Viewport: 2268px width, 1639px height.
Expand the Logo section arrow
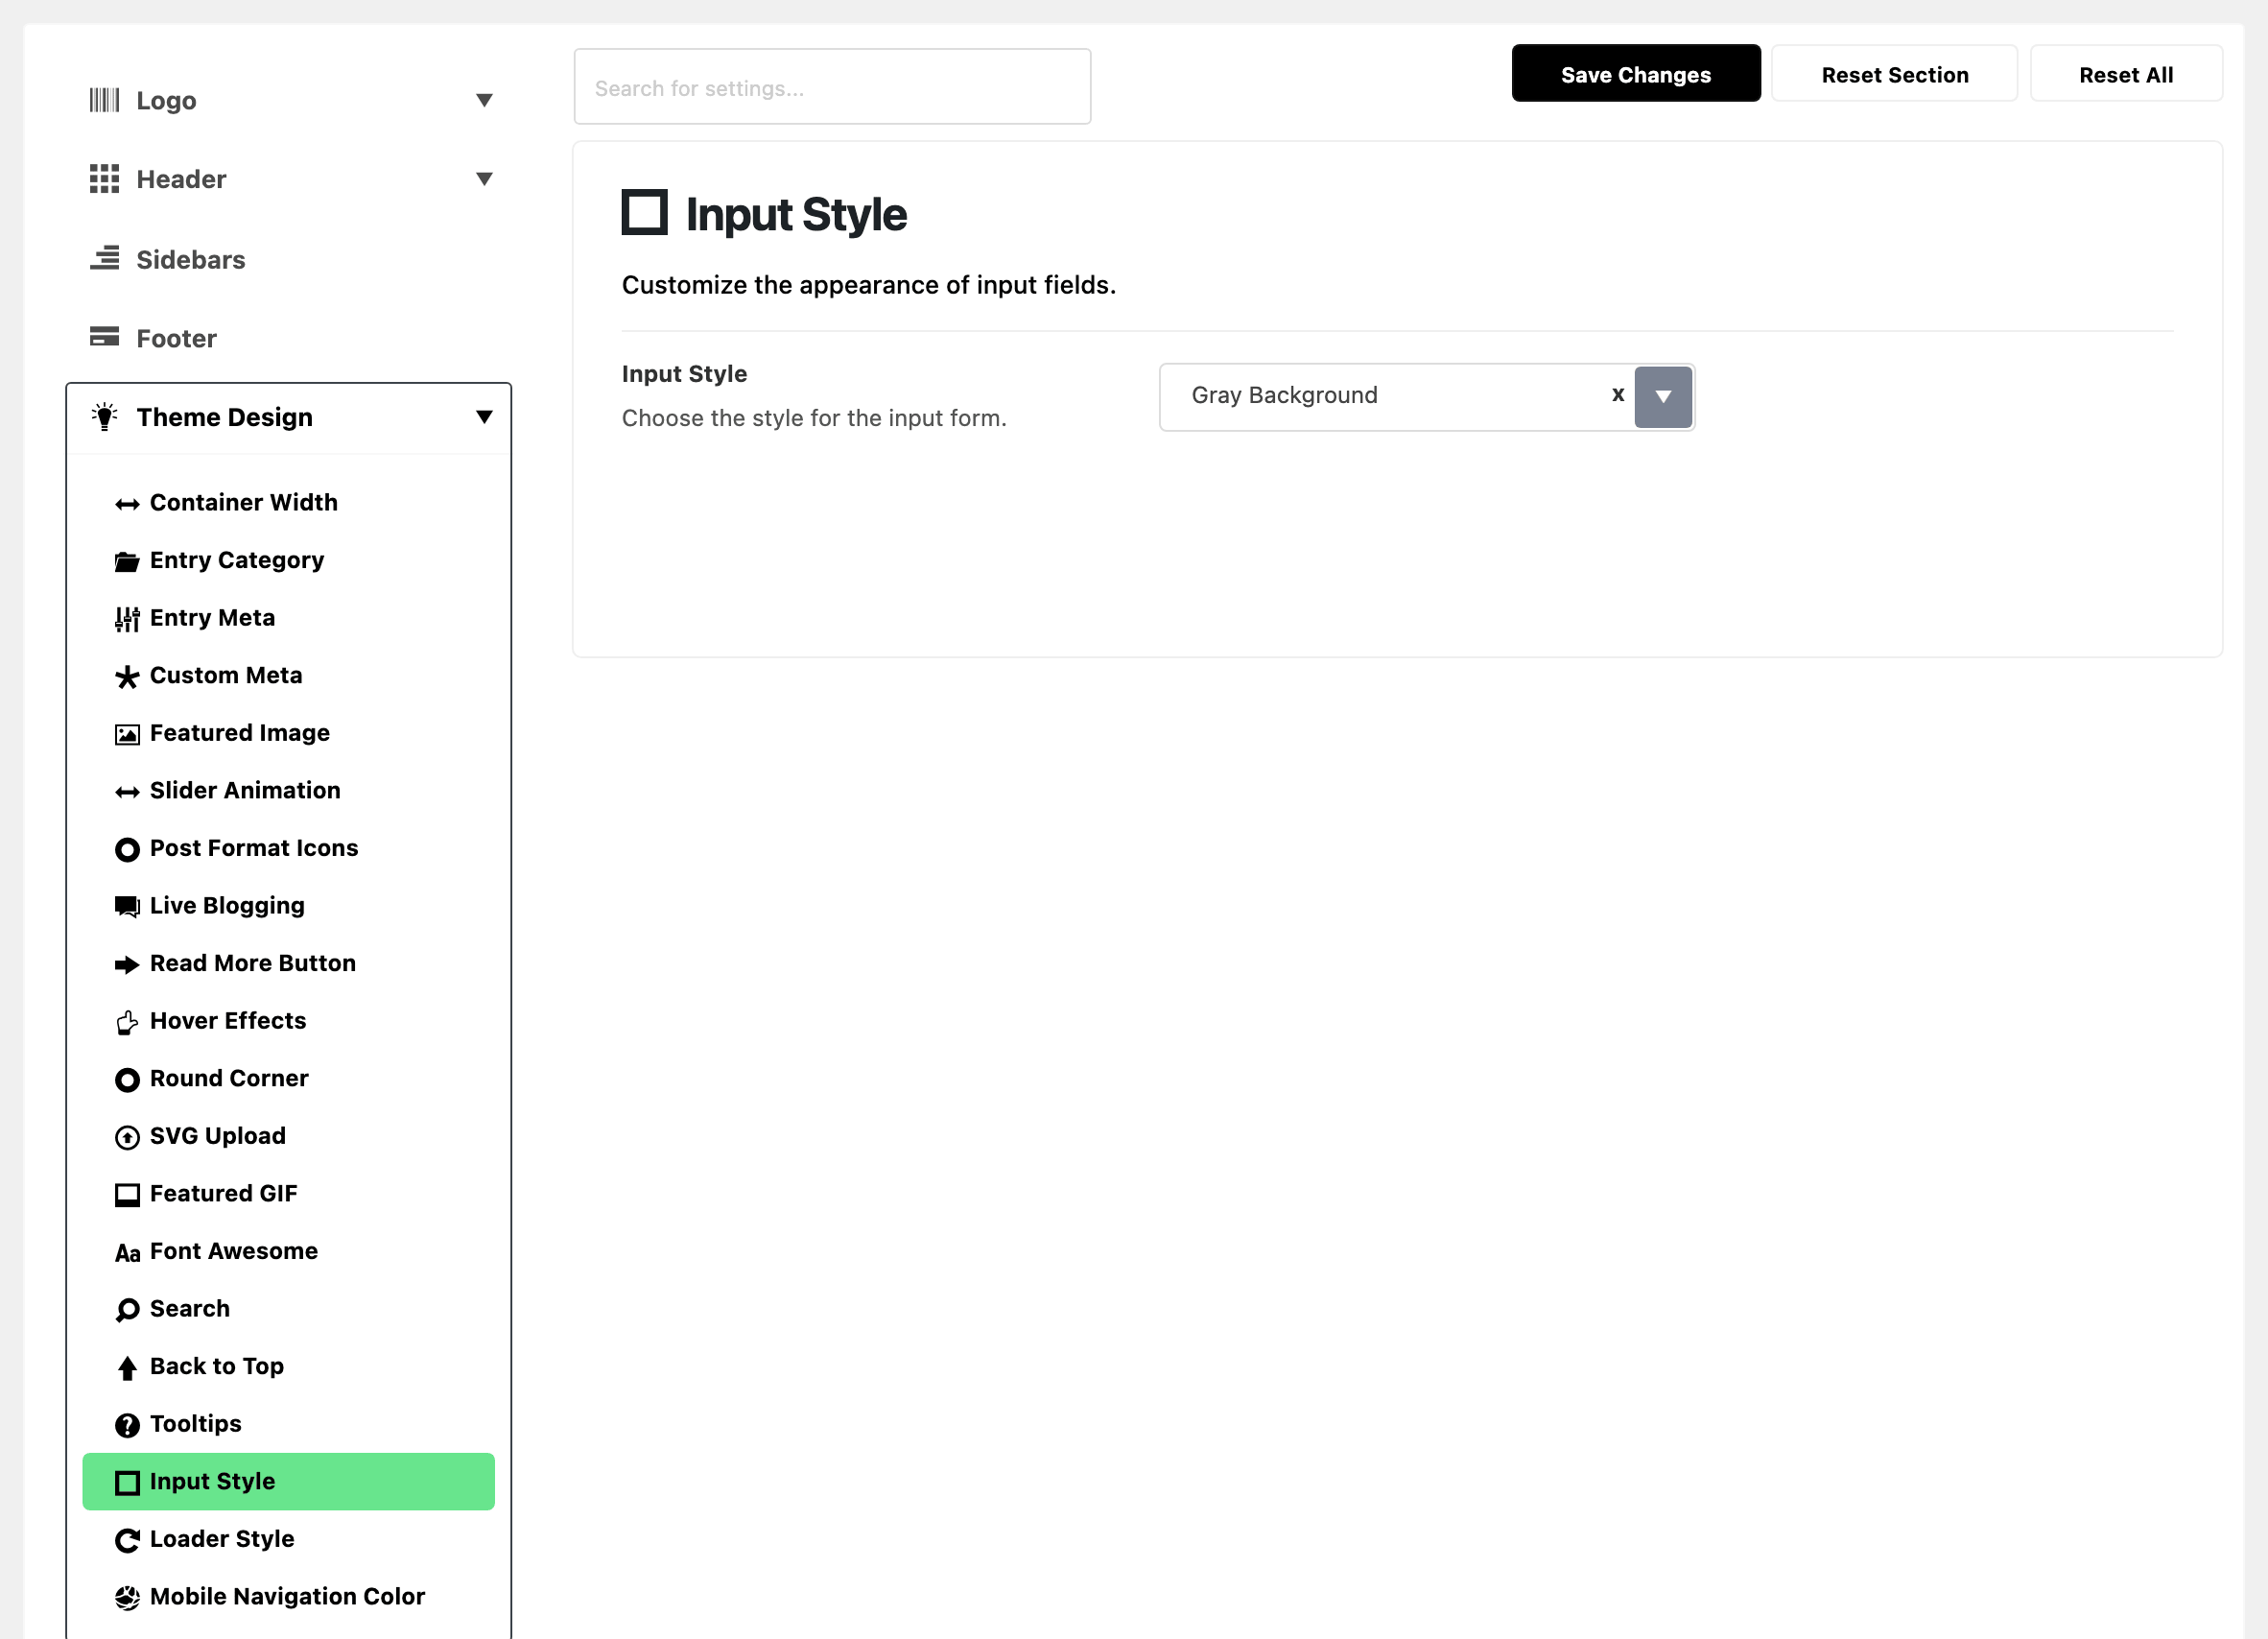tap(484, 100)
